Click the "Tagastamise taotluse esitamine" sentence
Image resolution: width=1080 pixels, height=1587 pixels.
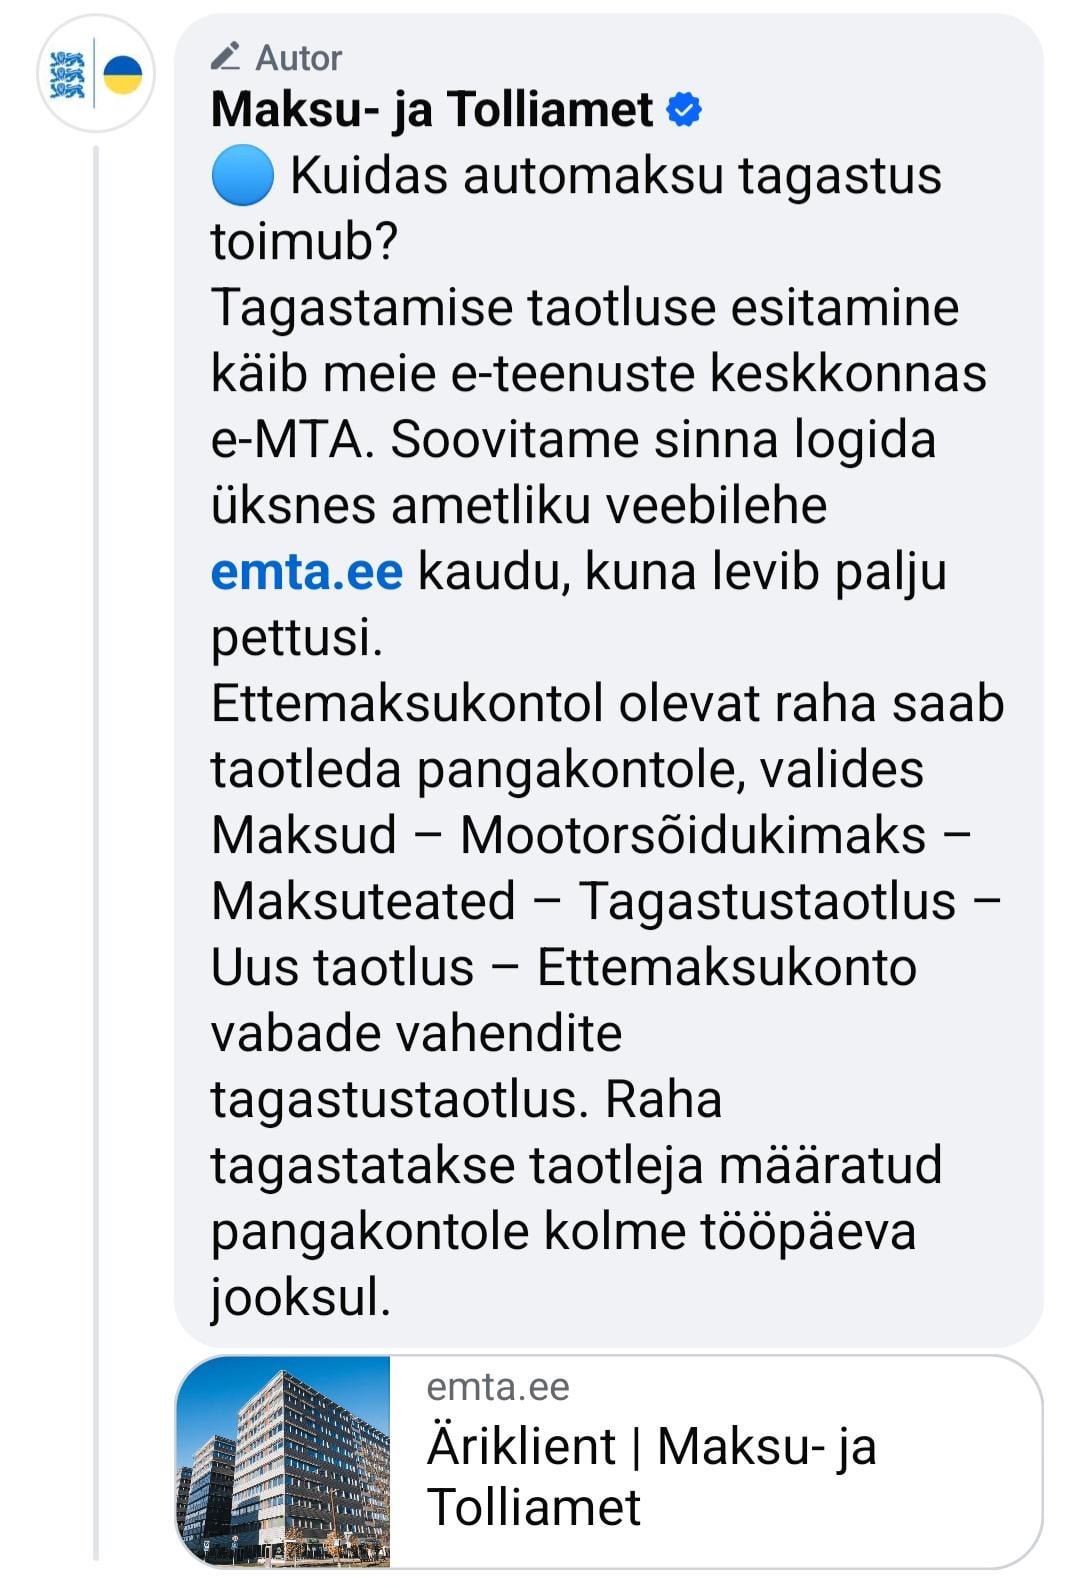[584, 308]
